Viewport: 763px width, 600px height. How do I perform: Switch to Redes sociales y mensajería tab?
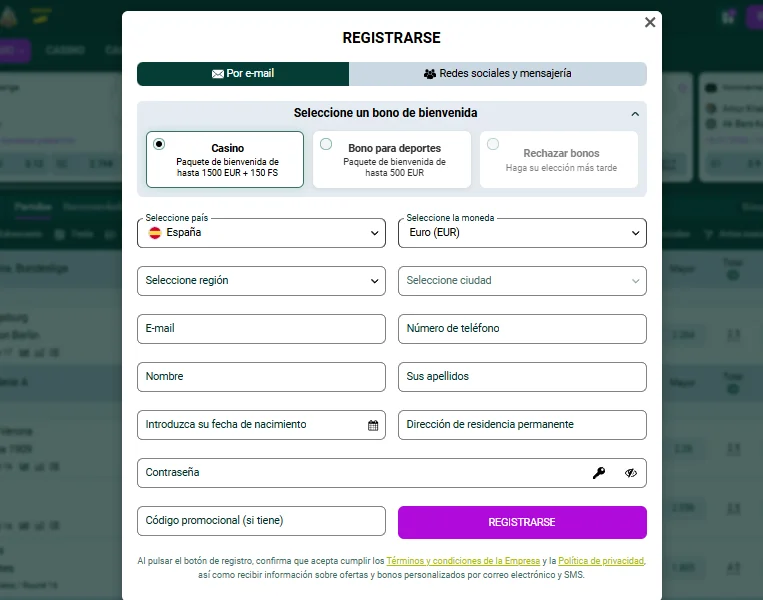point(498,74)
